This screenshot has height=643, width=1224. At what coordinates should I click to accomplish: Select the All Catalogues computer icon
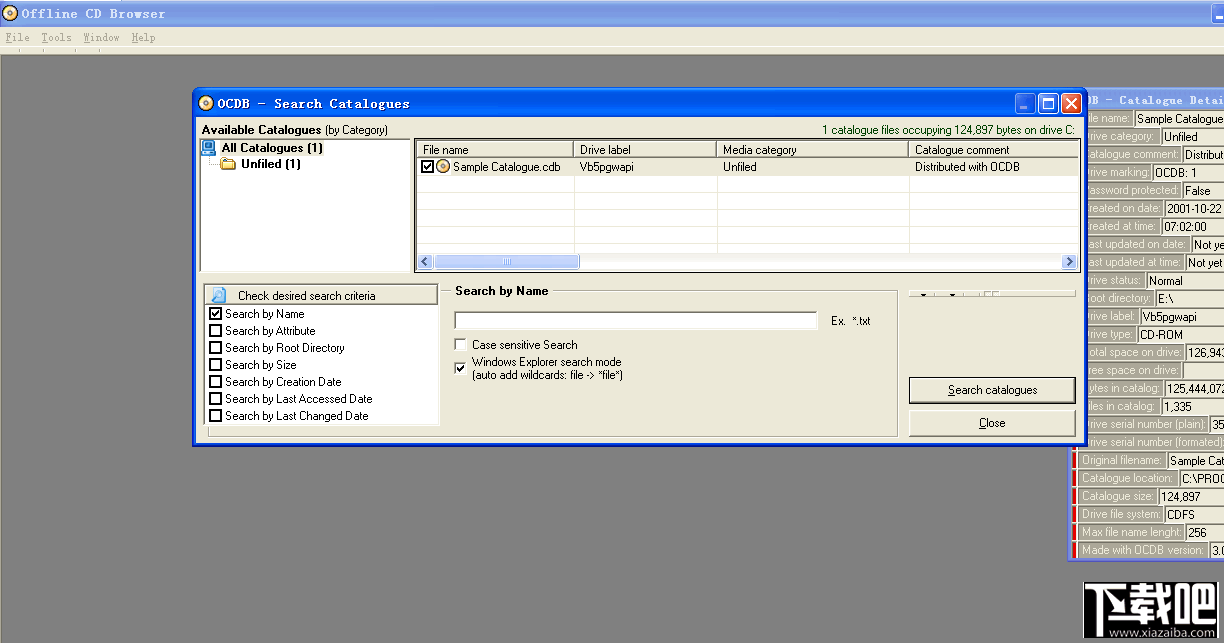point(208,148)
